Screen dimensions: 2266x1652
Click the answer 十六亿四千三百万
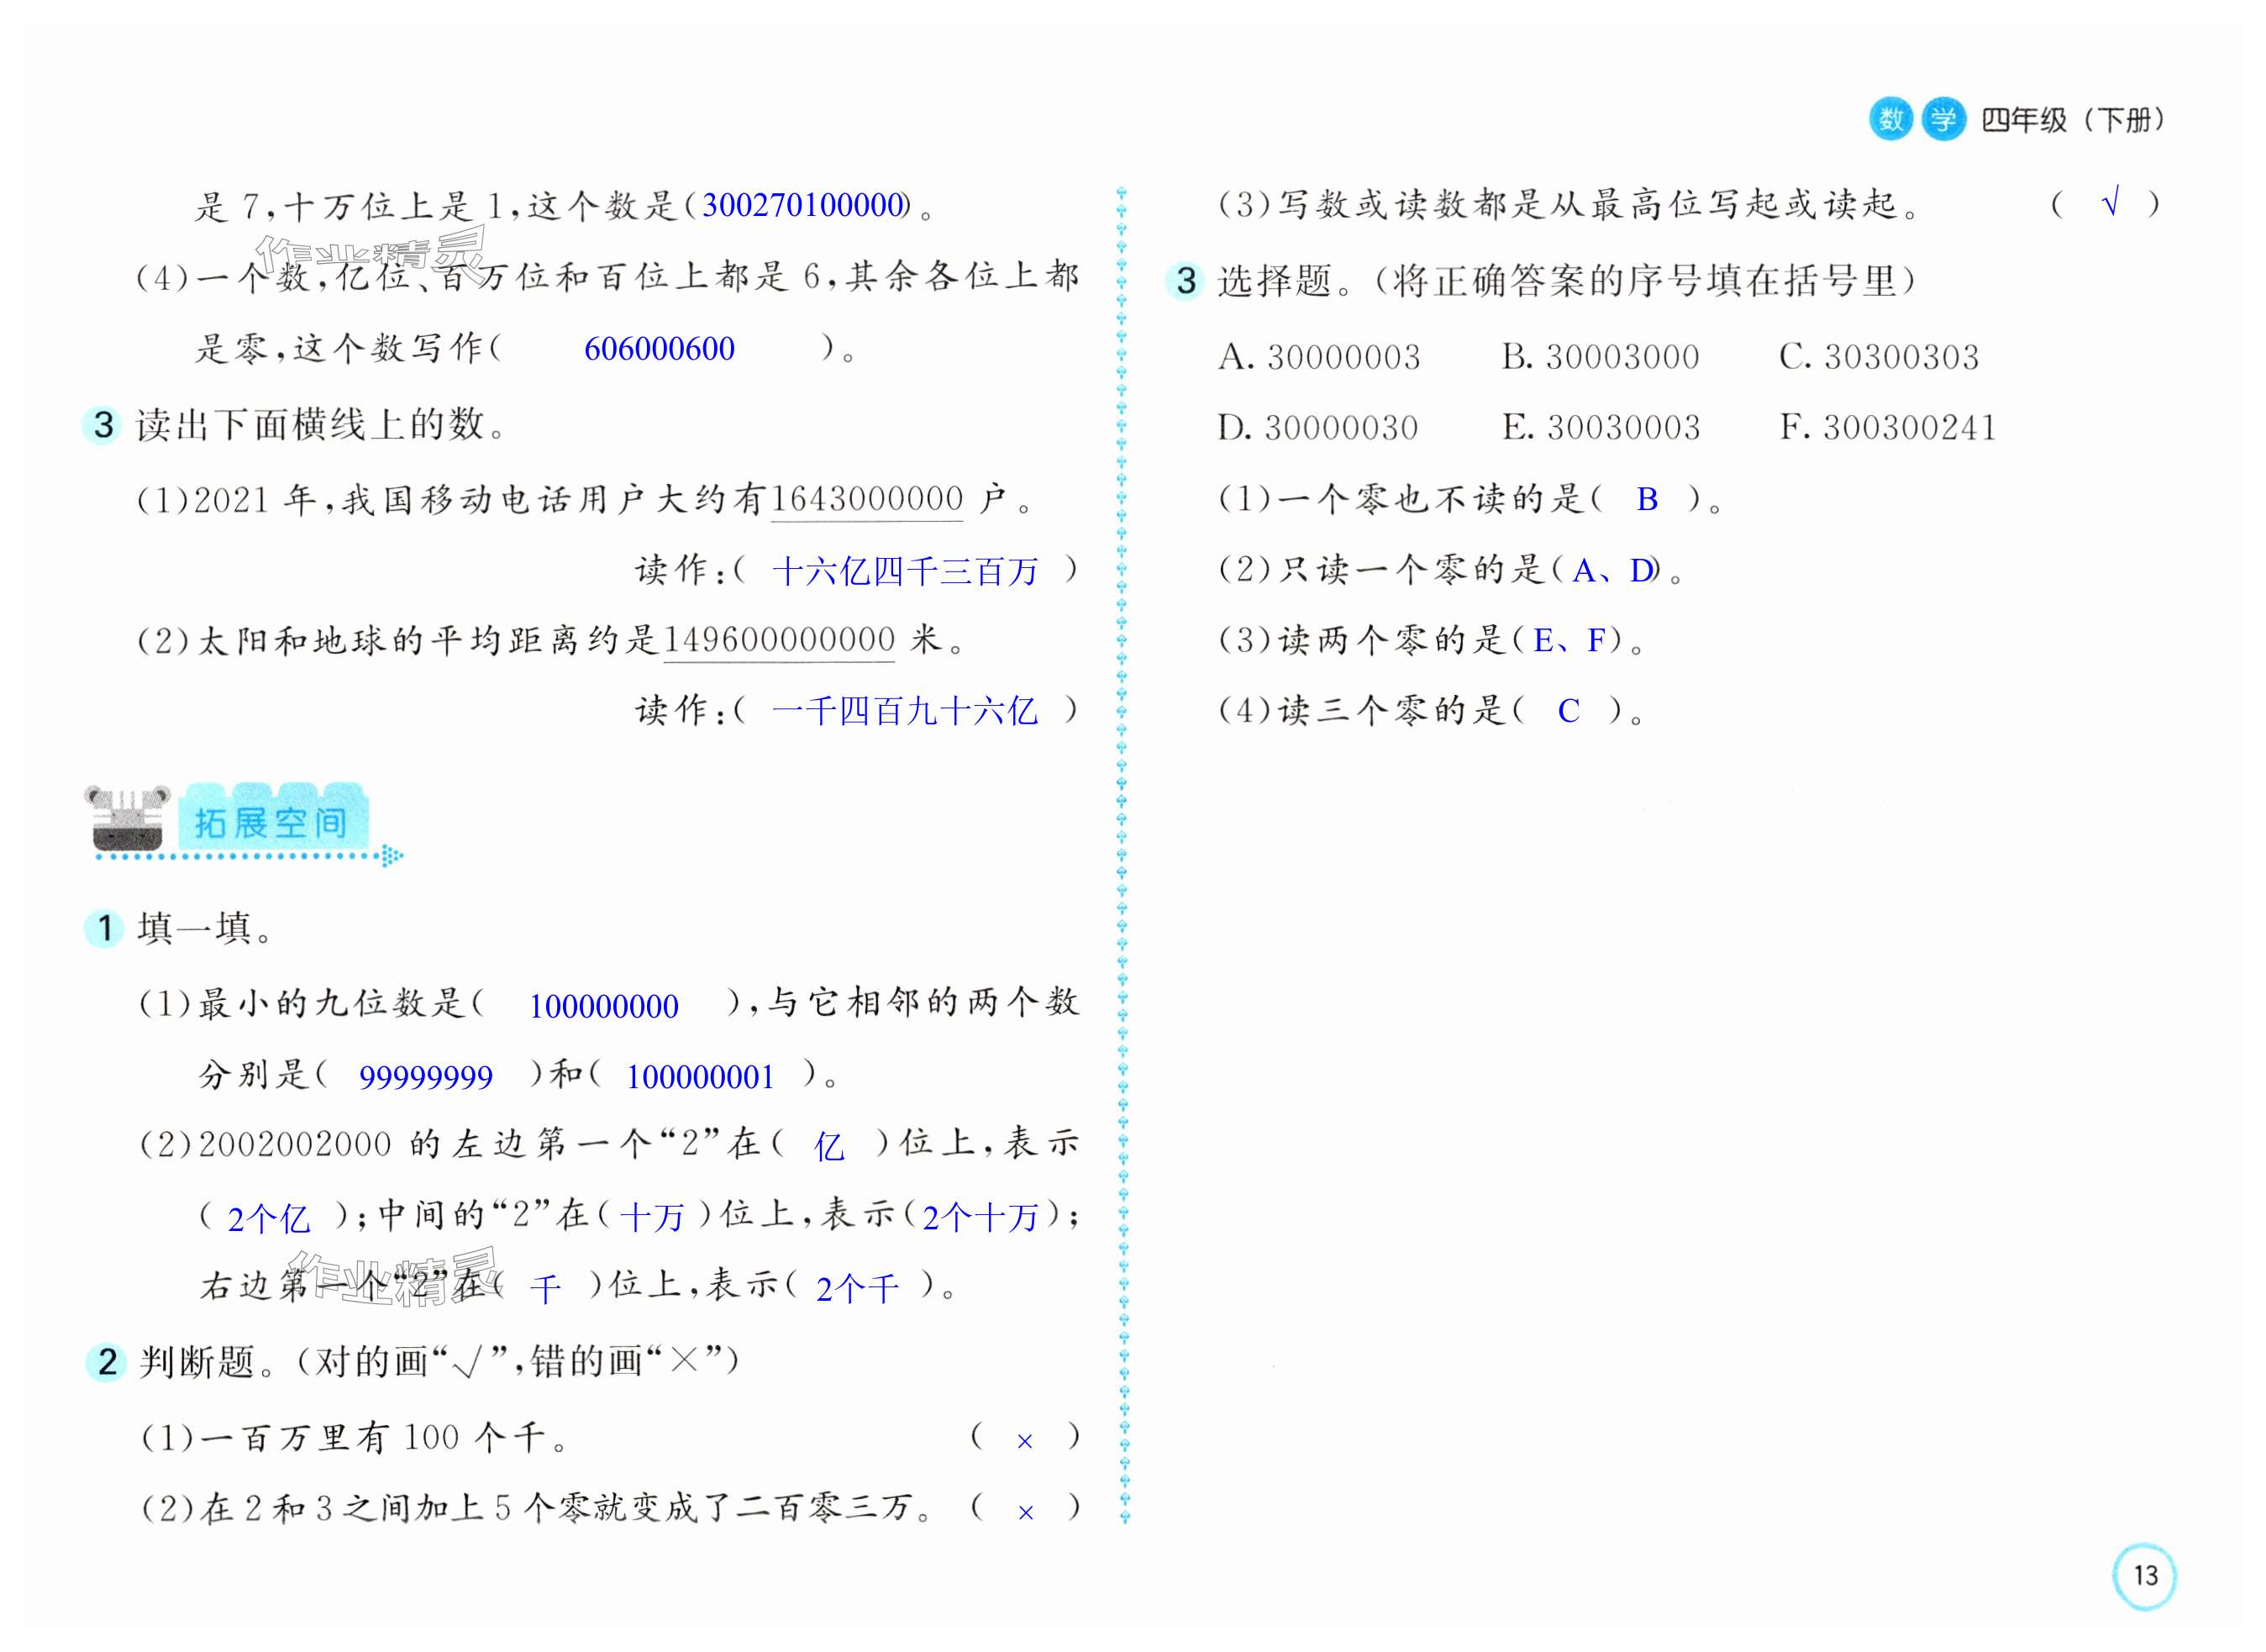[x=905, y=571]
